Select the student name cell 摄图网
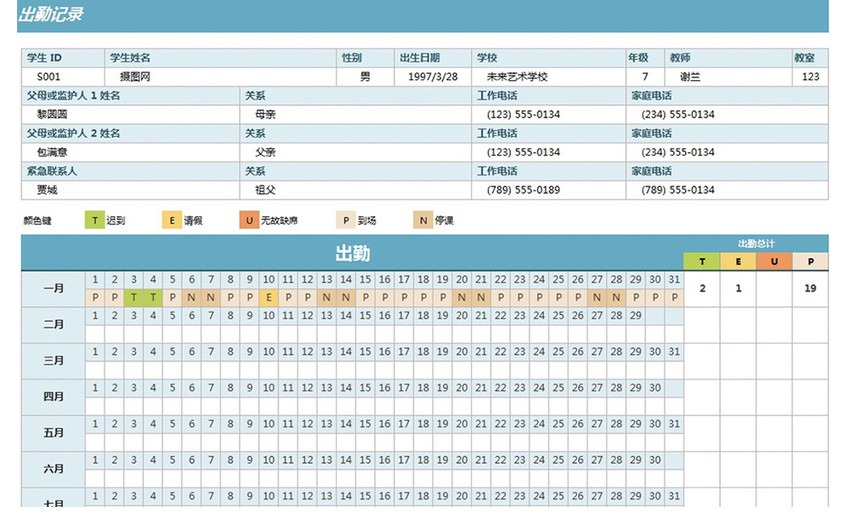This screenshot has height=524, width=850. [220, 77]
